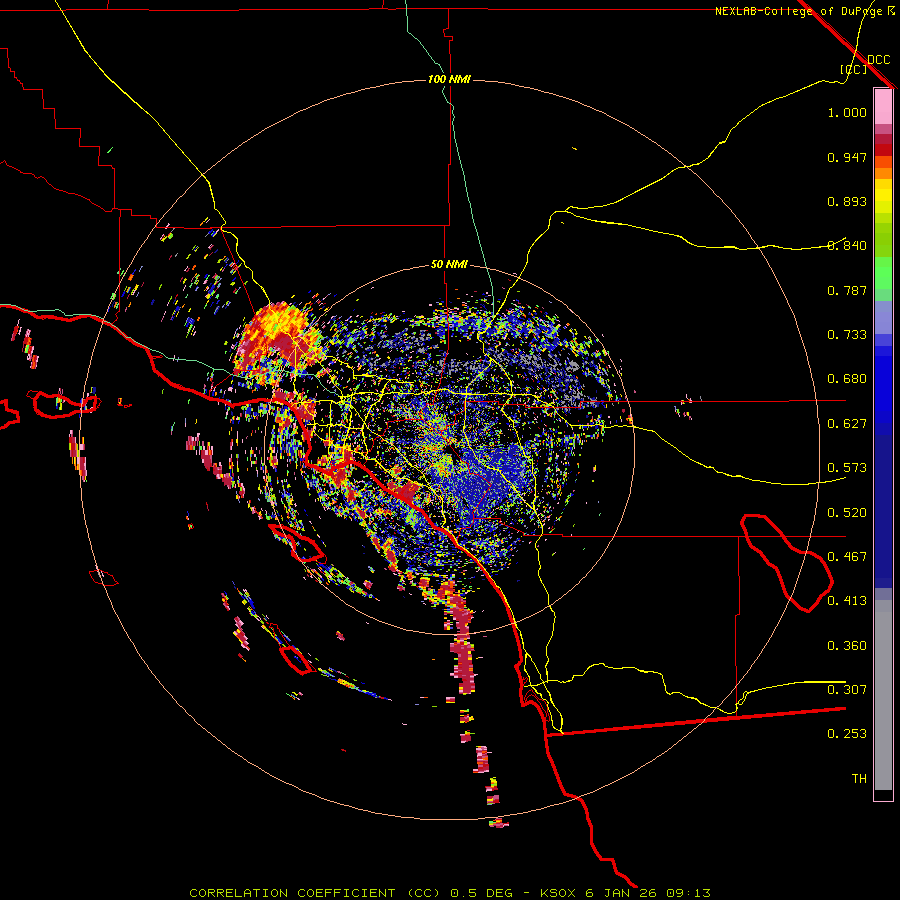This screenshot has height=900, width=900.
Task: Click the DCC label above the color bar
Action: pos(879,60)
